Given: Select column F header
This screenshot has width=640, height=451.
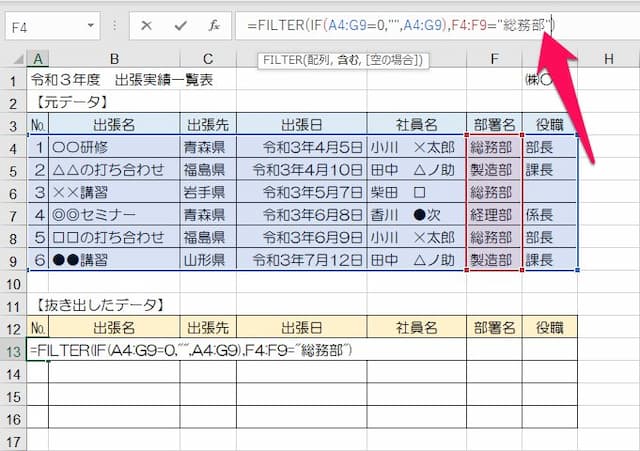Looking at the screenshot, I should coord(494,59).
